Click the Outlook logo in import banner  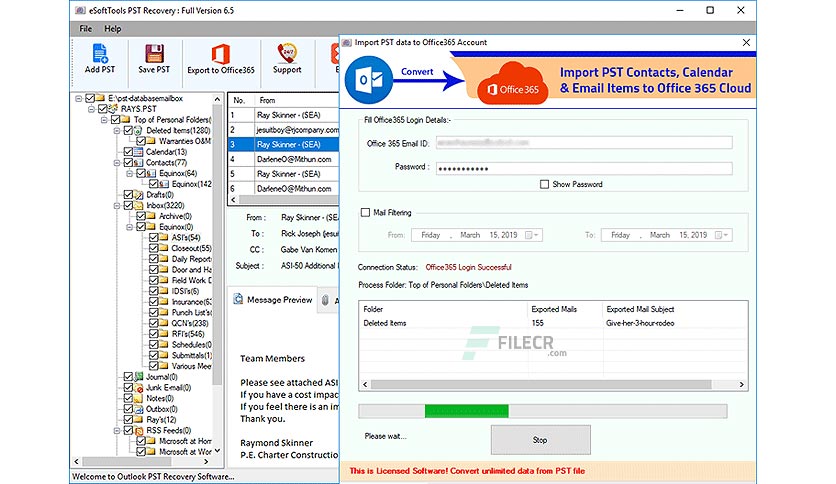click(x=368, y=80)
